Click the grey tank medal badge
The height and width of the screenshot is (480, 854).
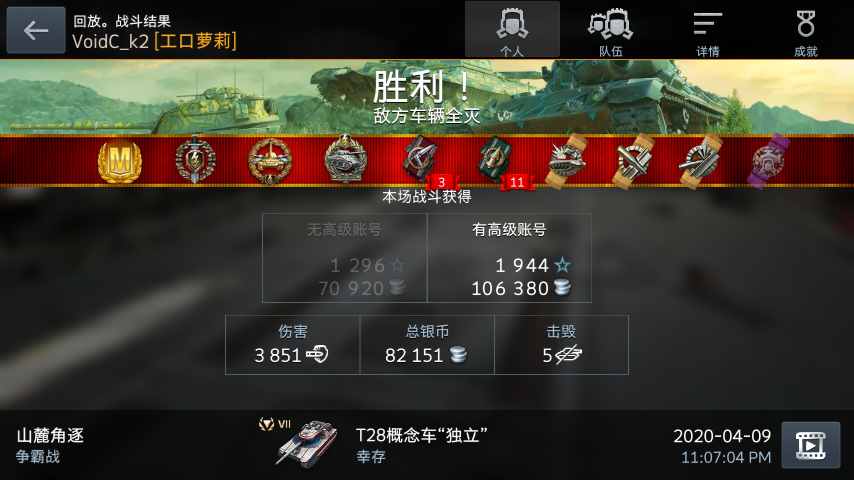[x=345, y=160]
